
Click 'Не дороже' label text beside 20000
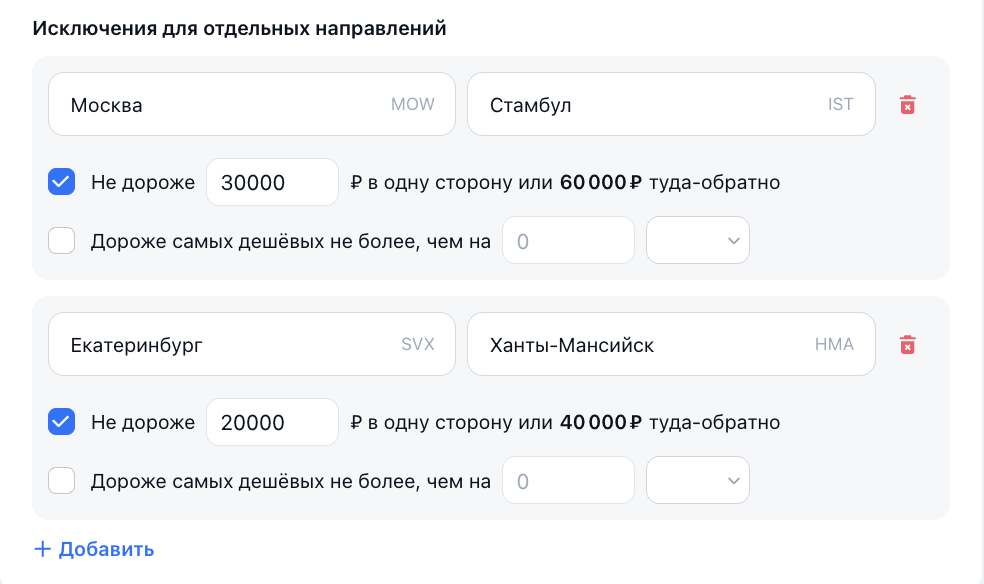tap(142, 422)
